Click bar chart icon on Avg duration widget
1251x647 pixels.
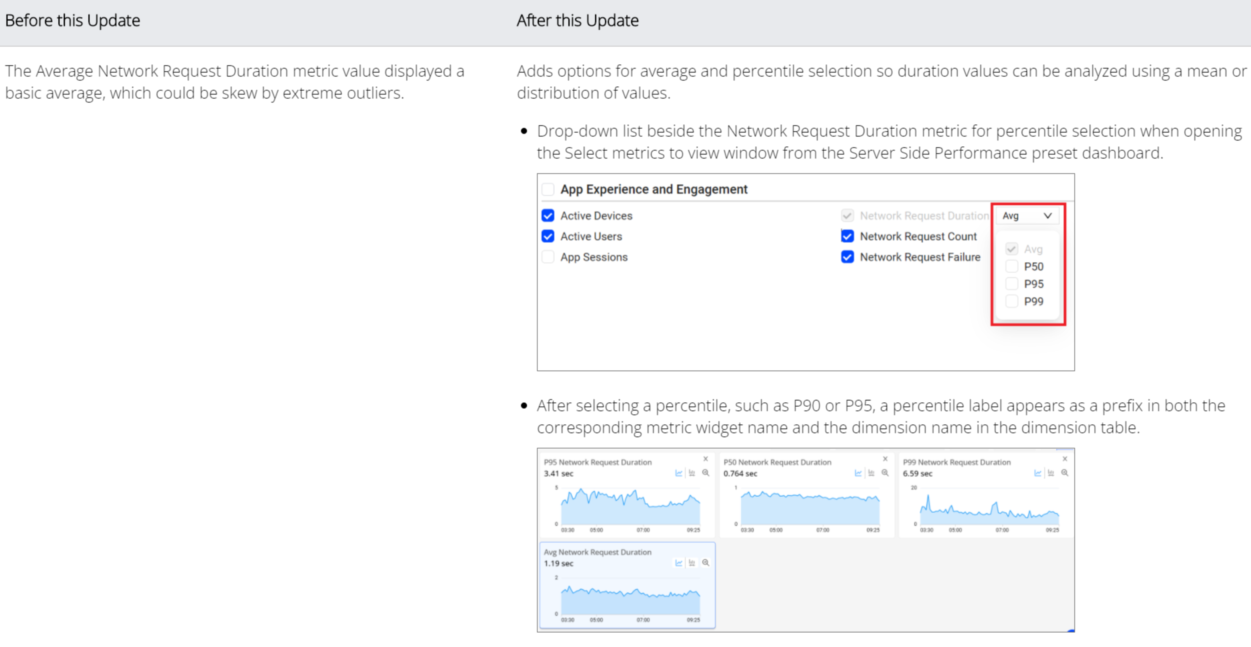coord(692,563)
